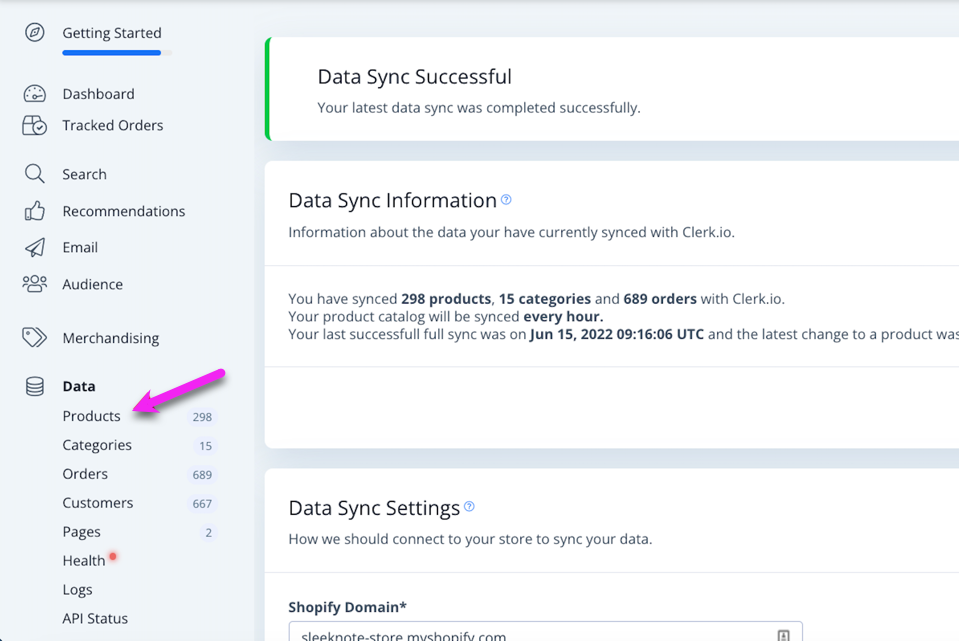This screenshot has height=641, width=959.
Task: Click the Audience people icon
Action: click(x=35, y=284)
